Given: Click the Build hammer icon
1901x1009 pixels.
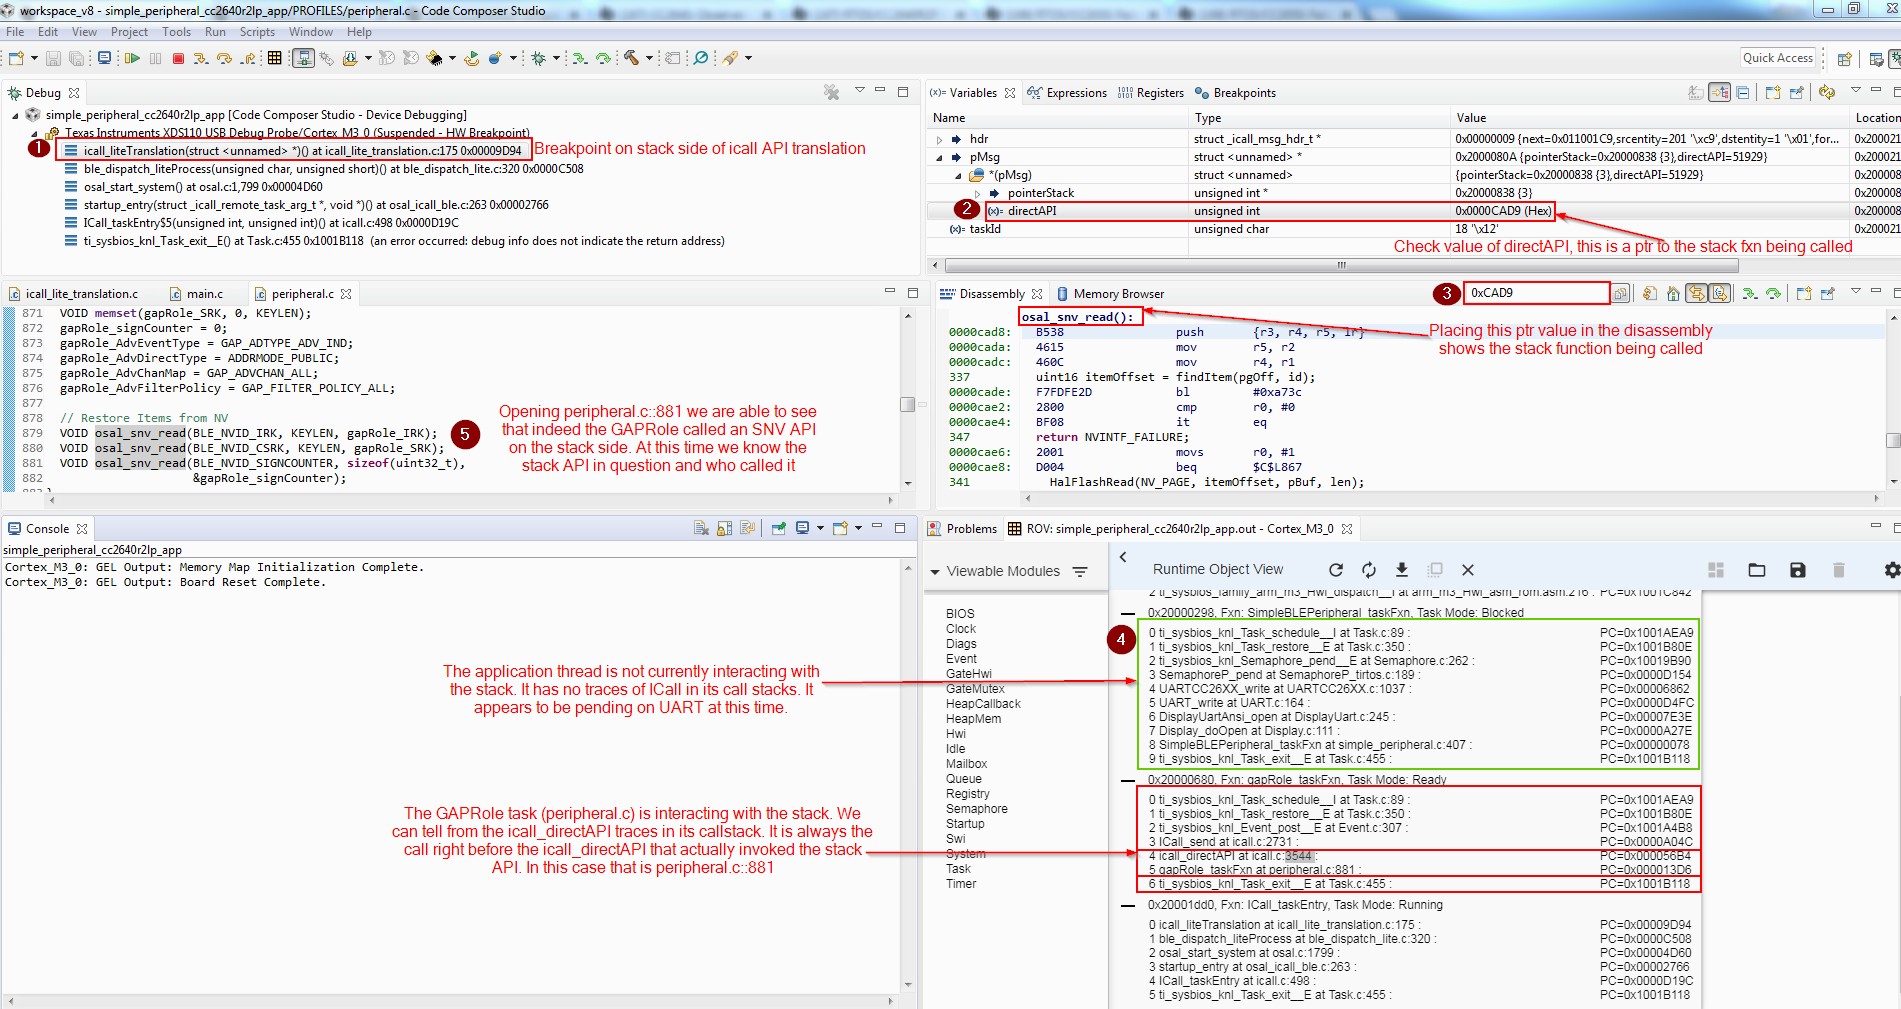Looking at the screenshot, I should coord(631,59).
